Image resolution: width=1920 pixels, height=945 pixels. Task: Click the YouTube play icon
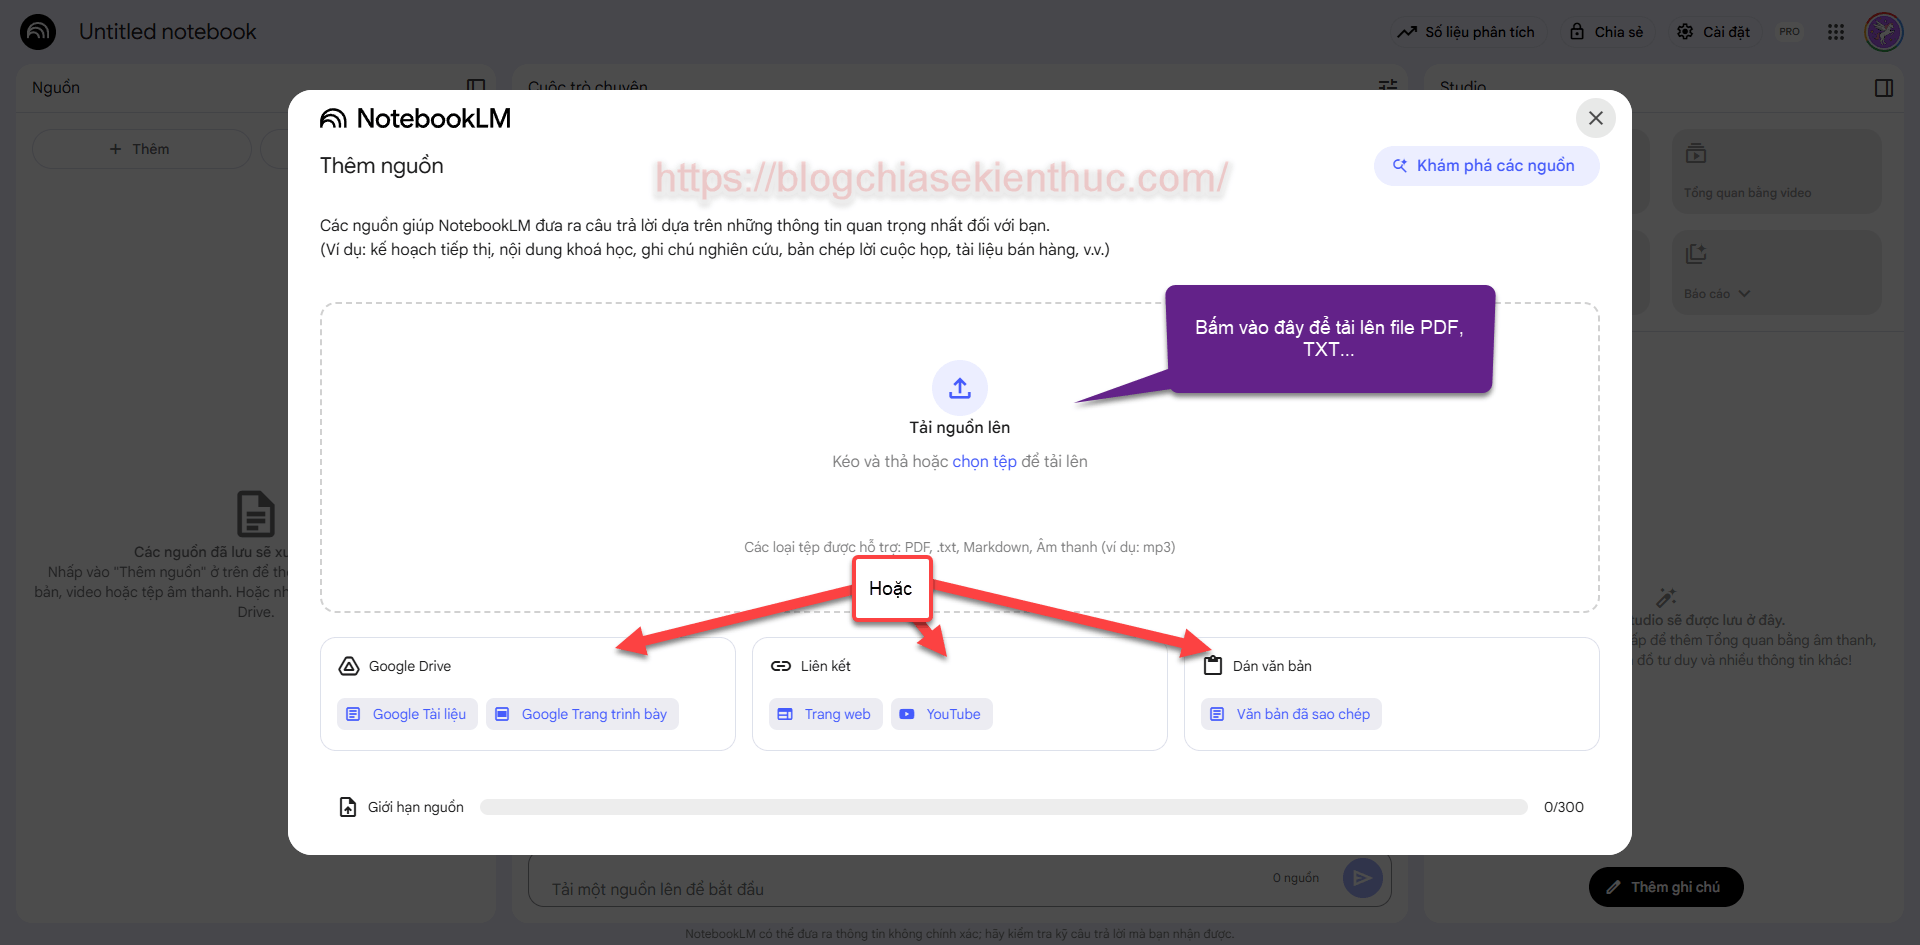[907, 714]
